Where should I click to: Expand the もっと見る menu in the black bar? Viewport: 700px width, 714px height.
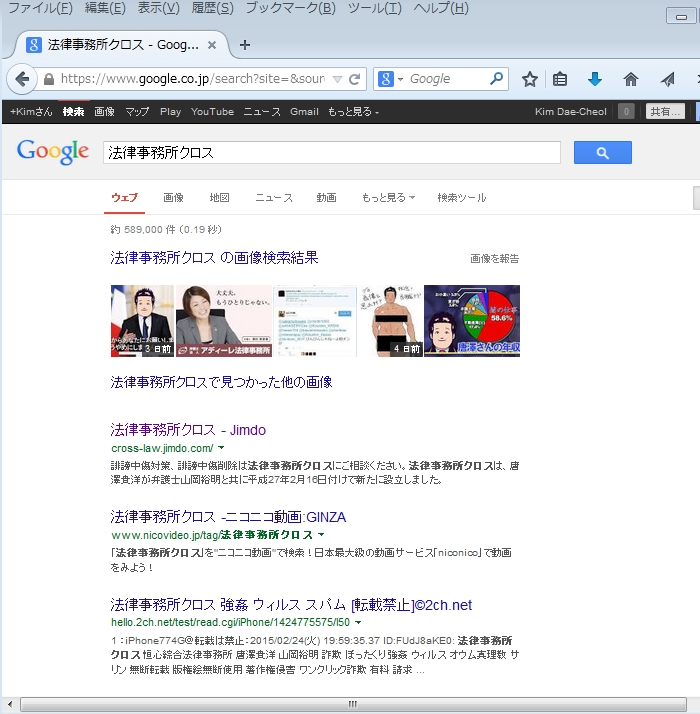(x=353, y=112)
